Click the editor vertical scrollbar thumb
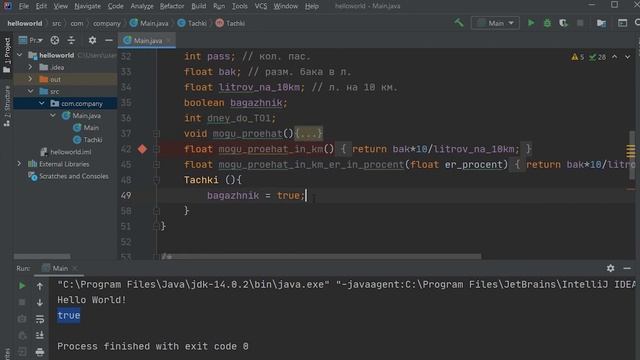This screenshot has height=360, width=640. point(631,155)
